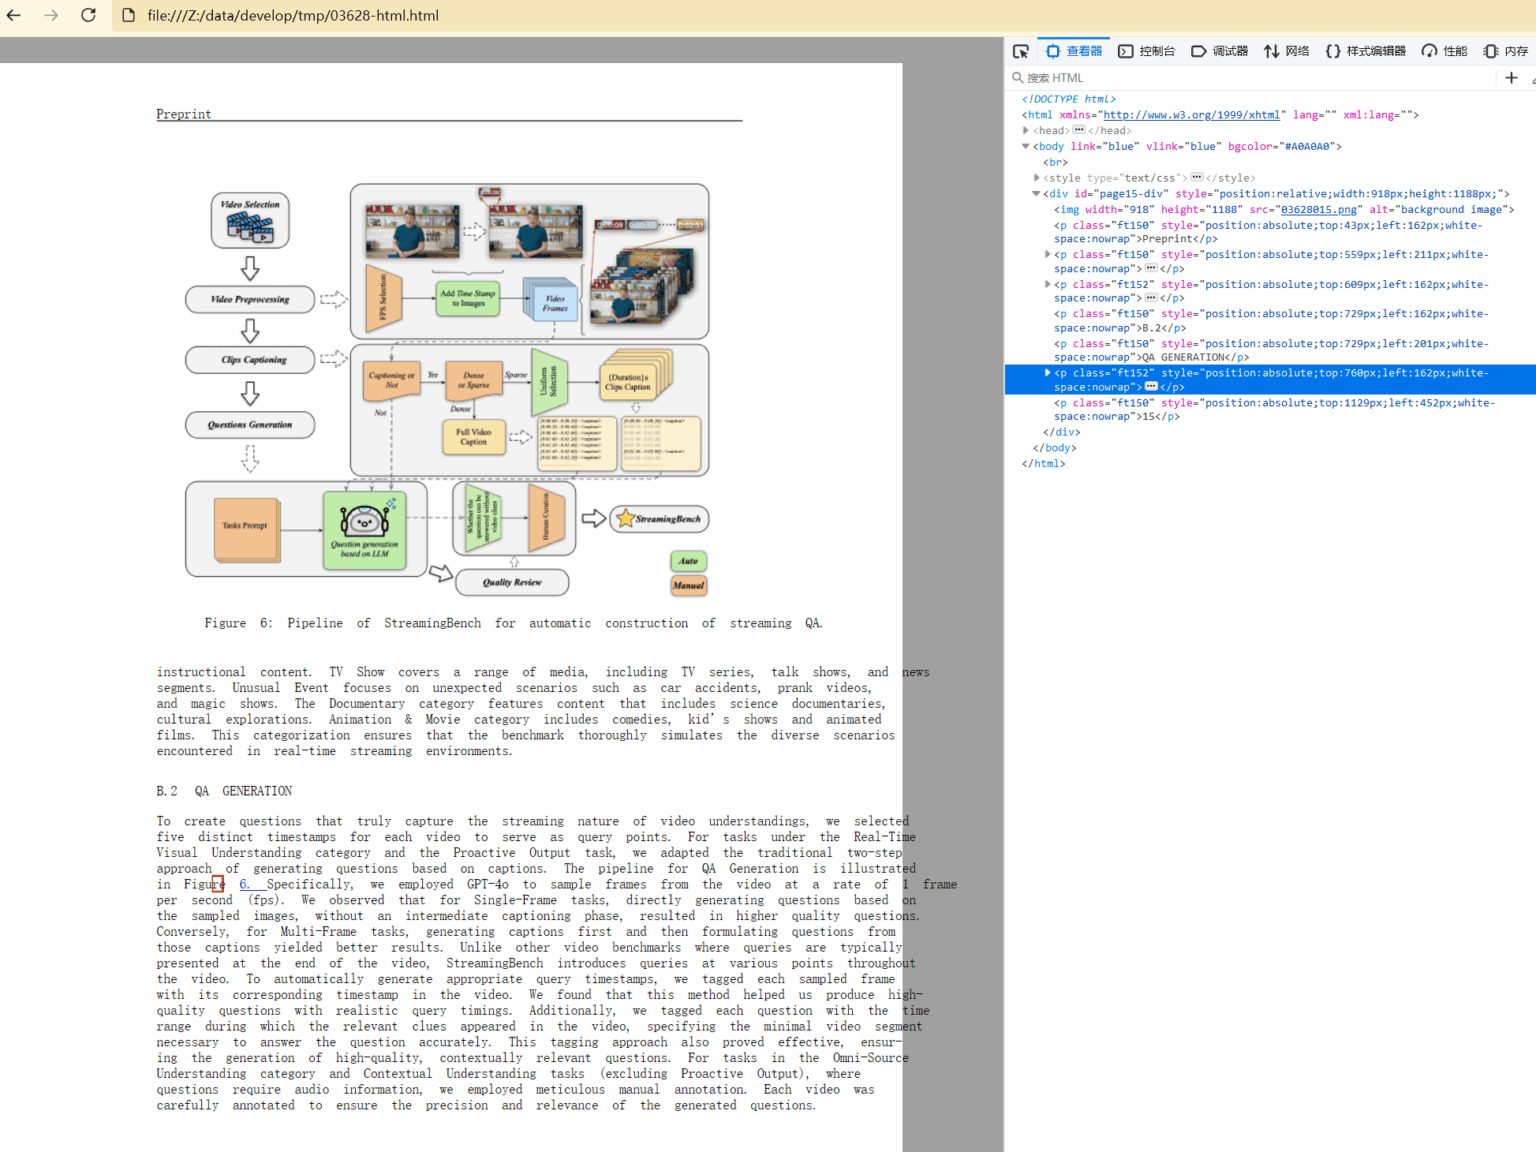
Task: Click the browser back arrow
Action: point(14,15)
